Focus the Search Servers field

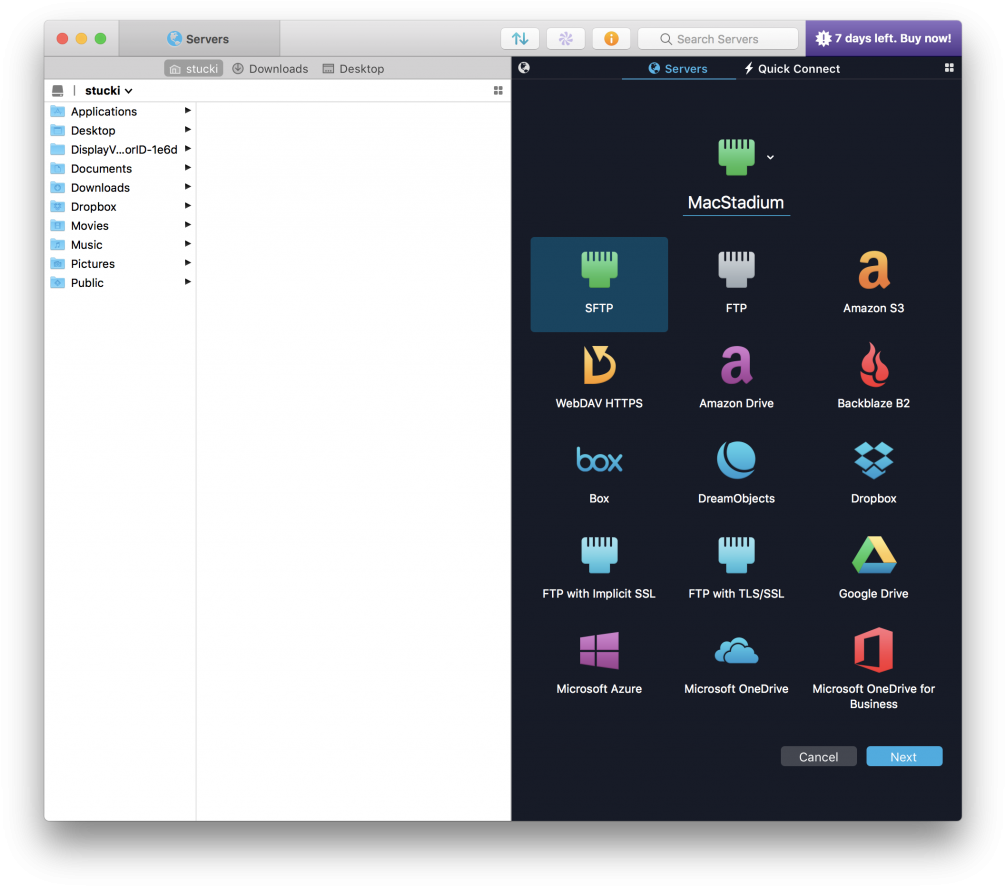[718, 38]
